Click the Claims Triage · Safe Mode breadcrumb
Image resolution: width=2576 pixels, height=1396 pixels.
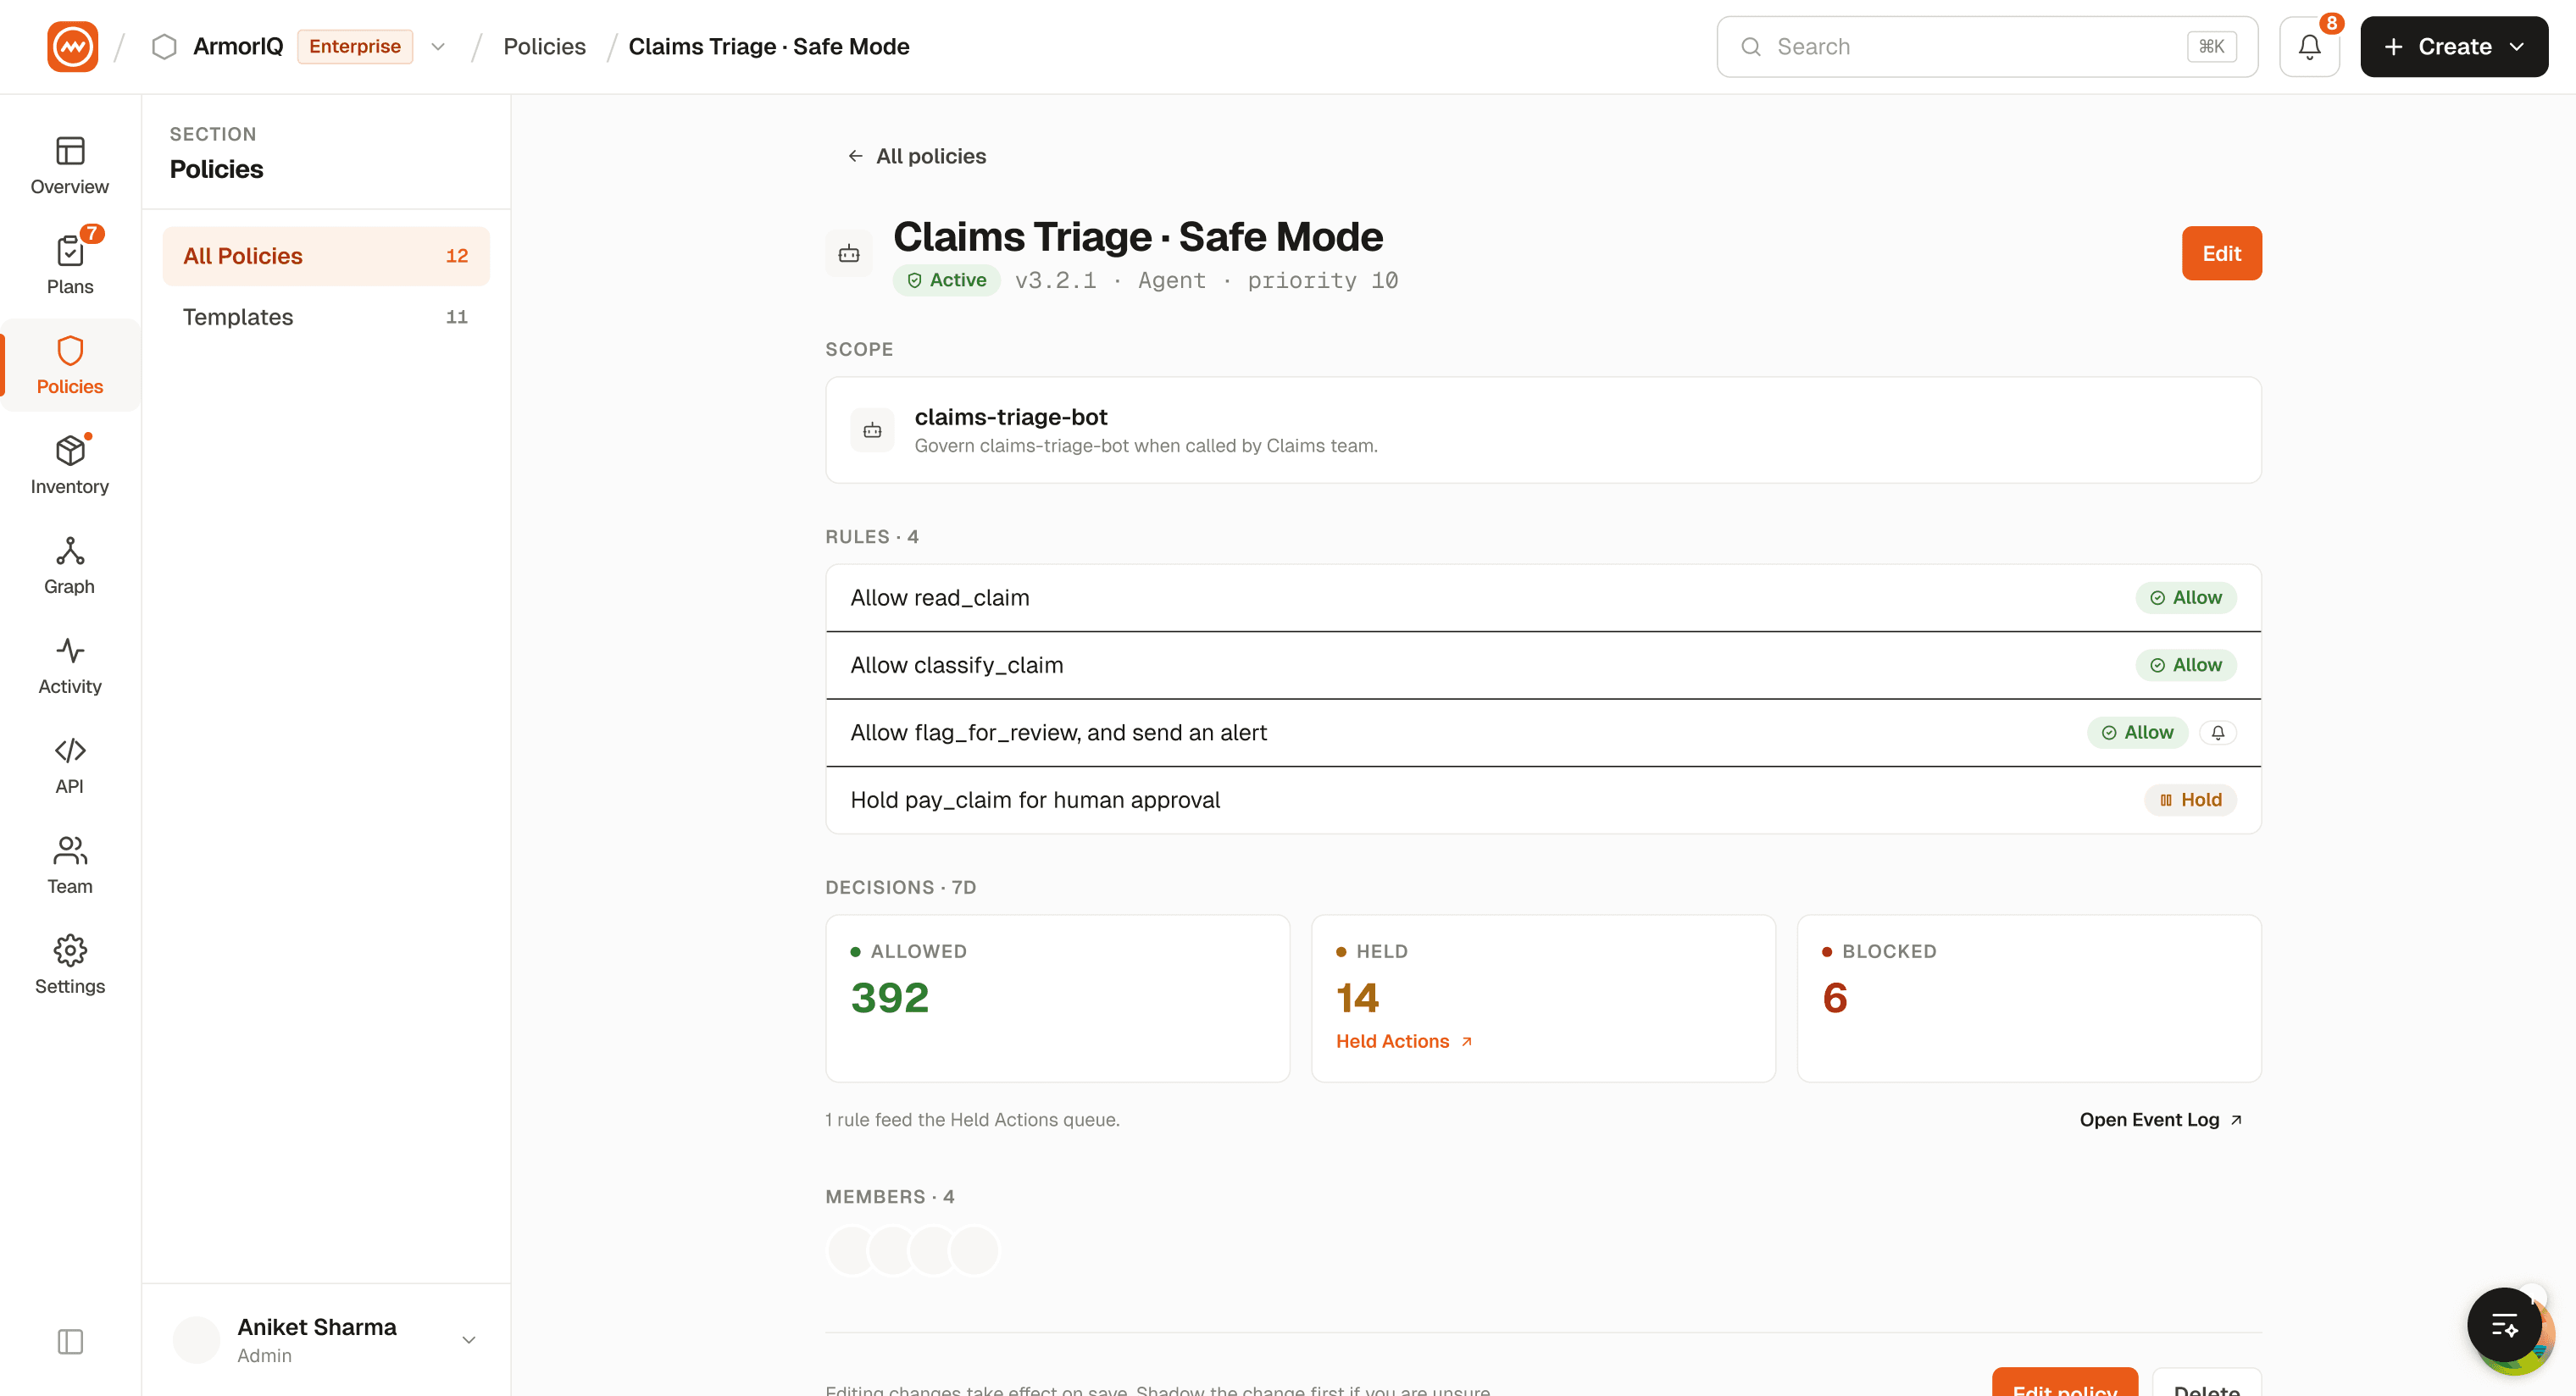768,47
